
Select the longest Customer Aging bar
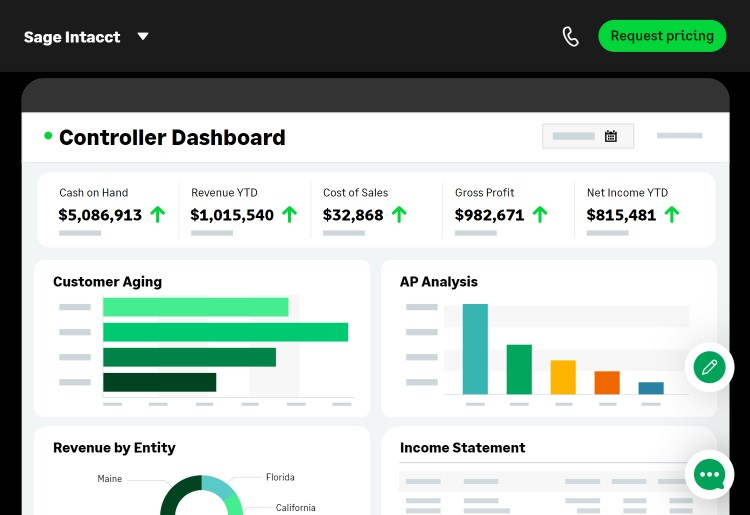coord(225,332)
